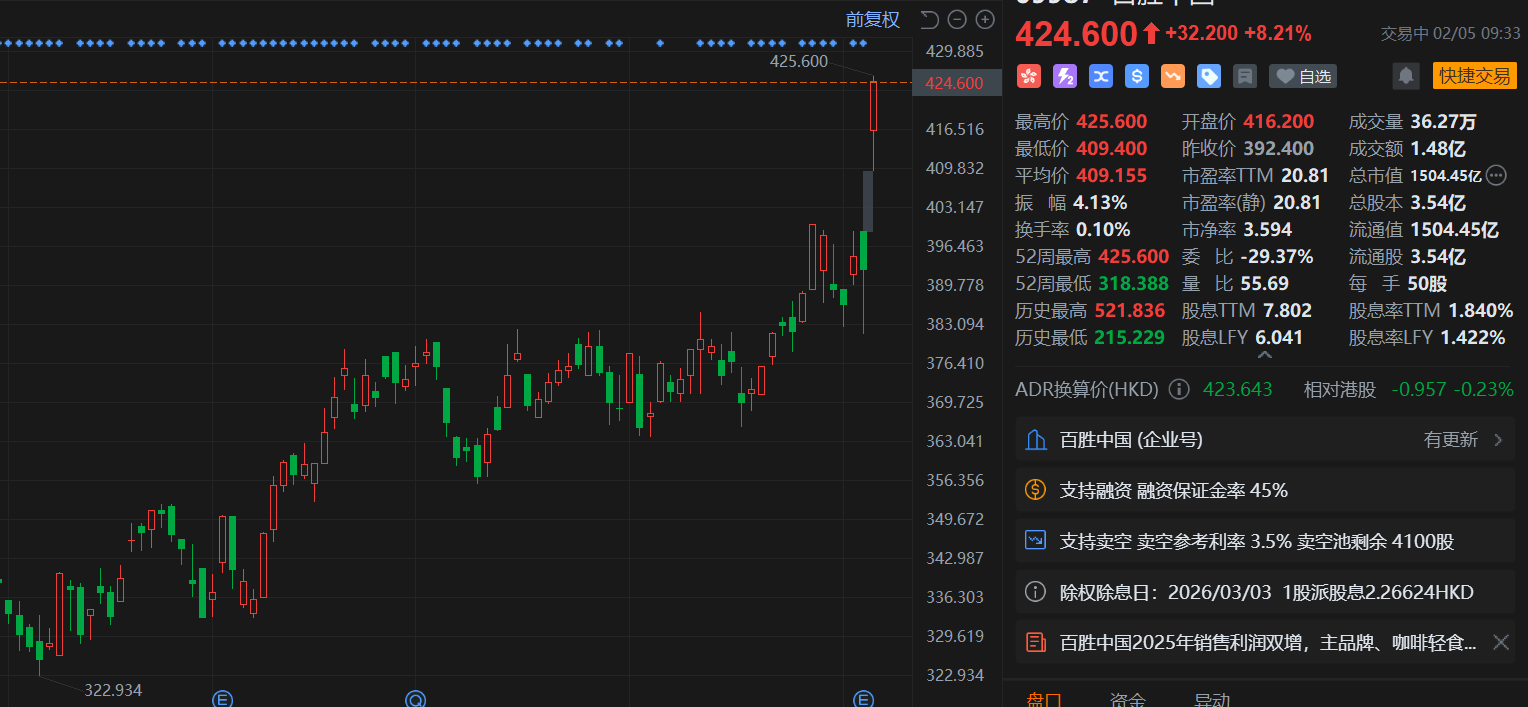Open the gray notes icon
The height and width of the screenshot is (707, 1528).
coord(1245,76)
